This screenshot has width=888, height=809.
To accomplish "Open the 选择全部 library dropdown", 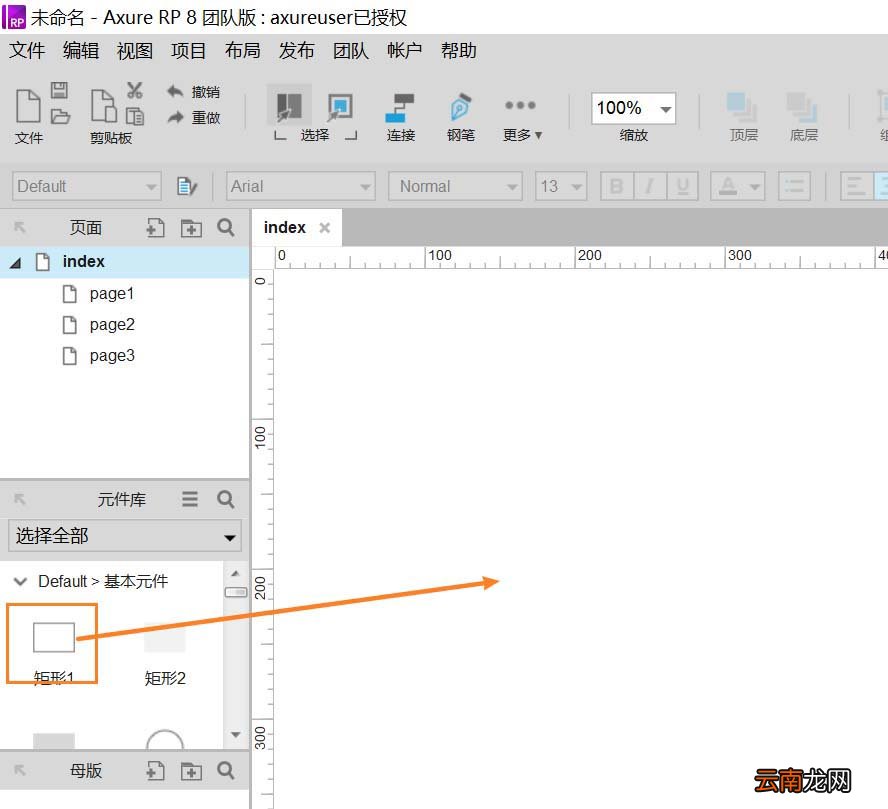I will pos(125,536).
